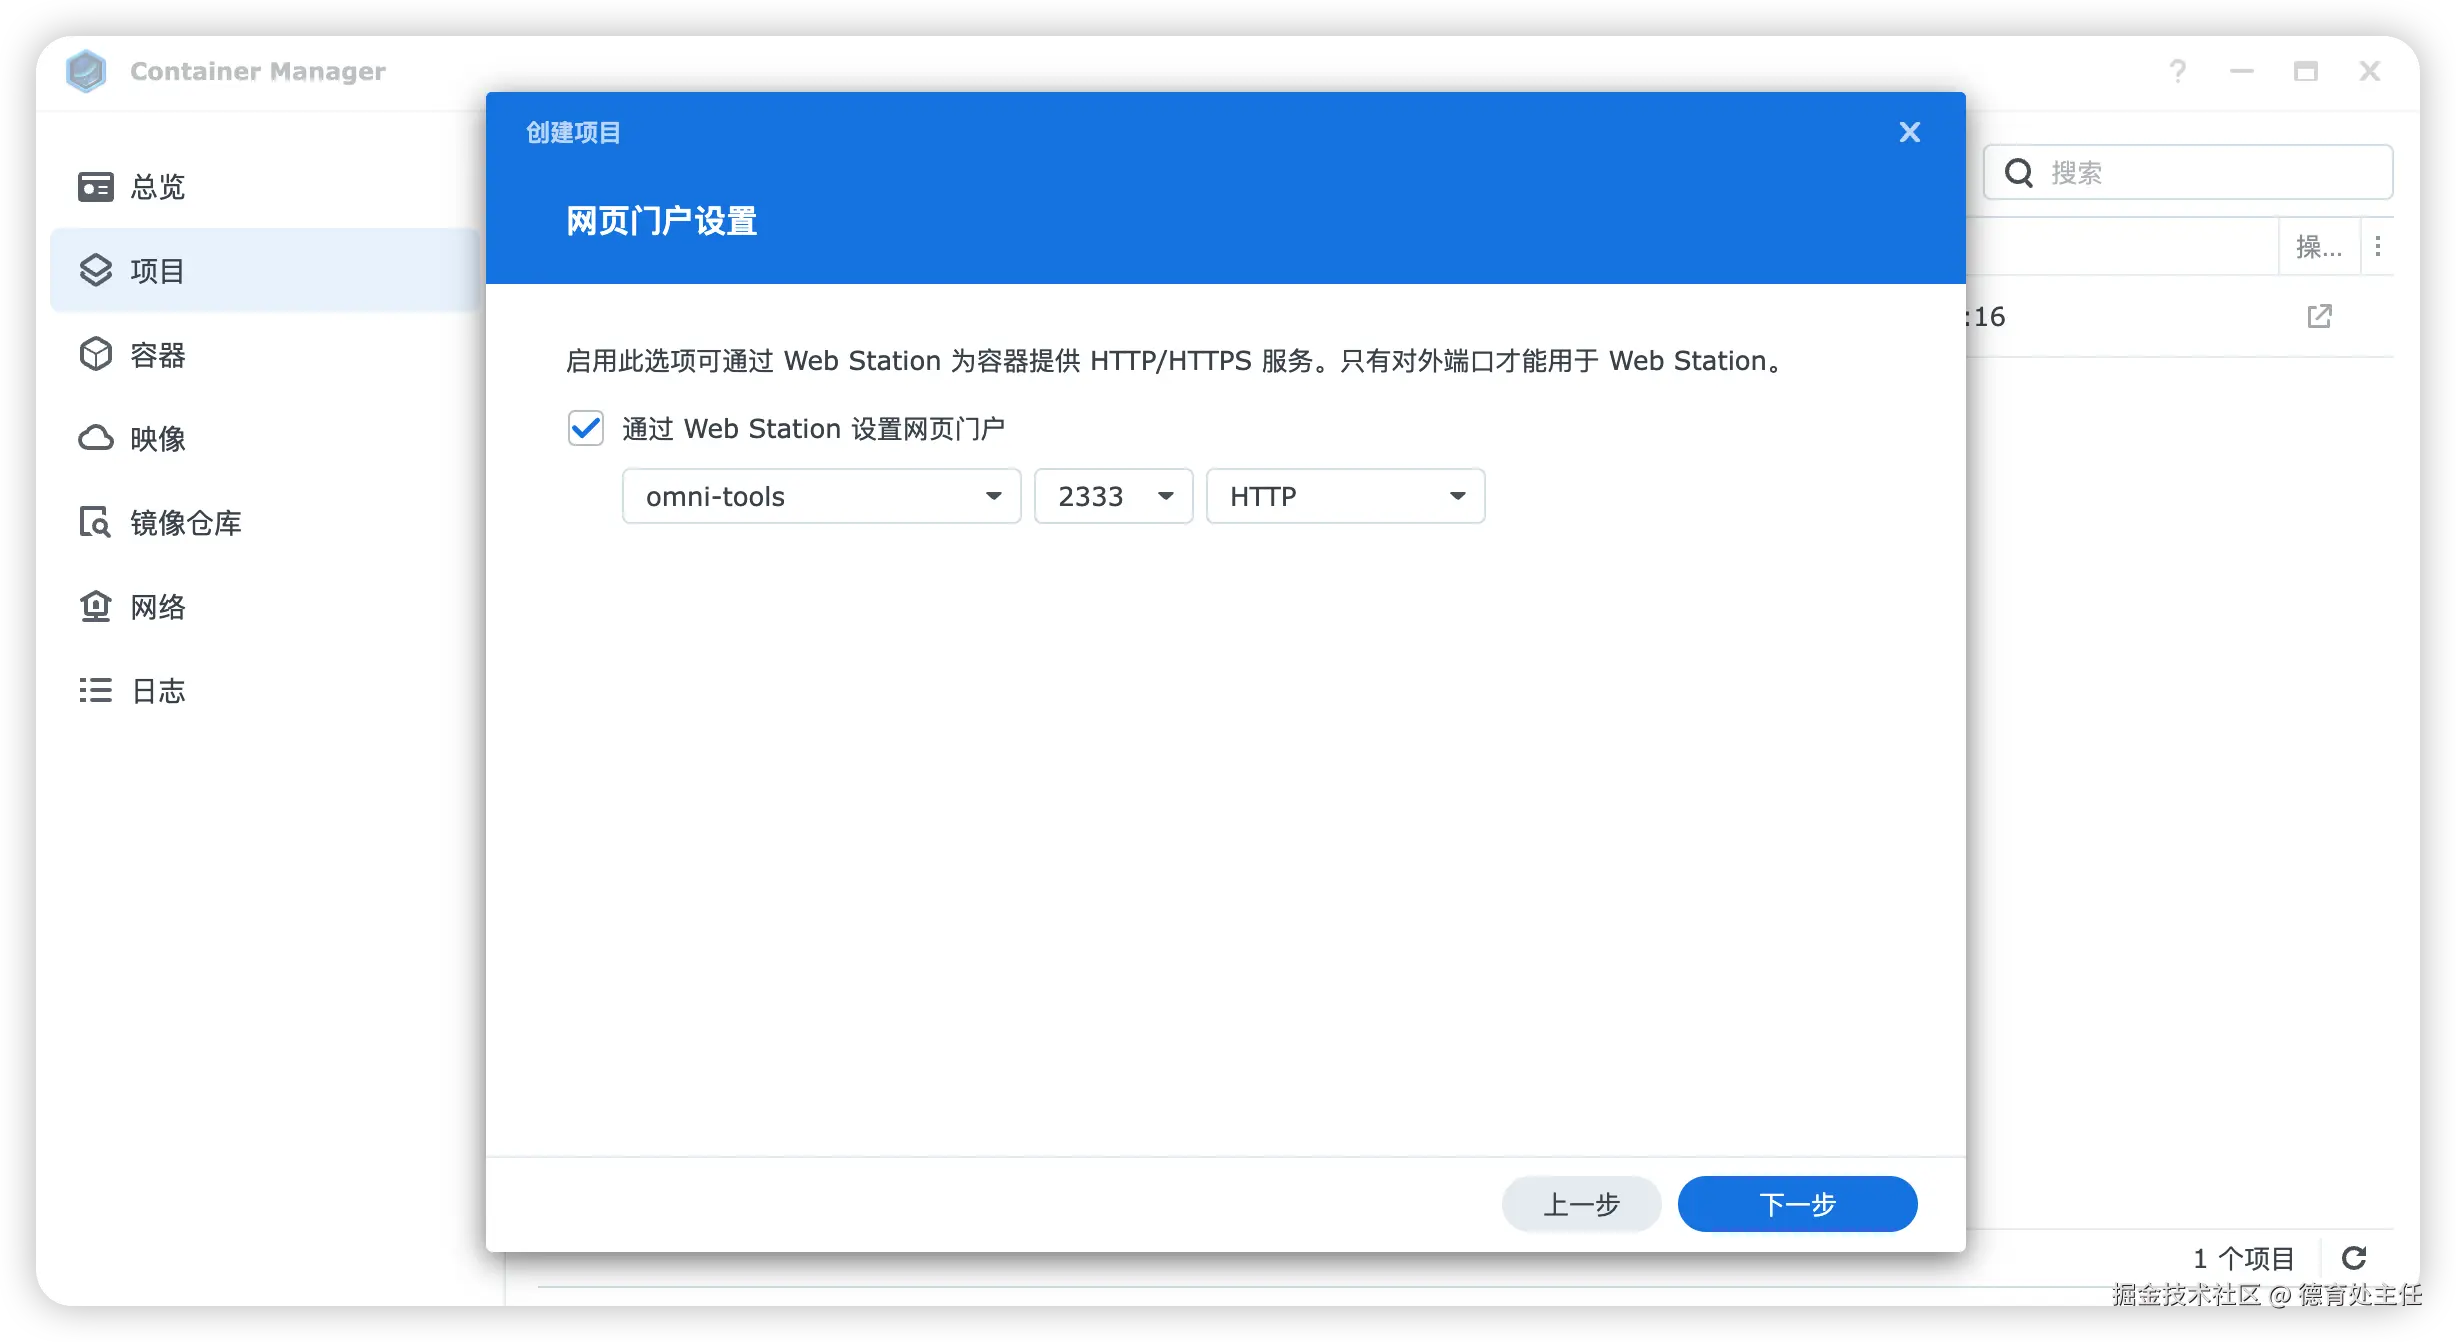Open the 总览 overview icon in sidebar
The width and height of the screenshot is (2456, 1342).
96,186
